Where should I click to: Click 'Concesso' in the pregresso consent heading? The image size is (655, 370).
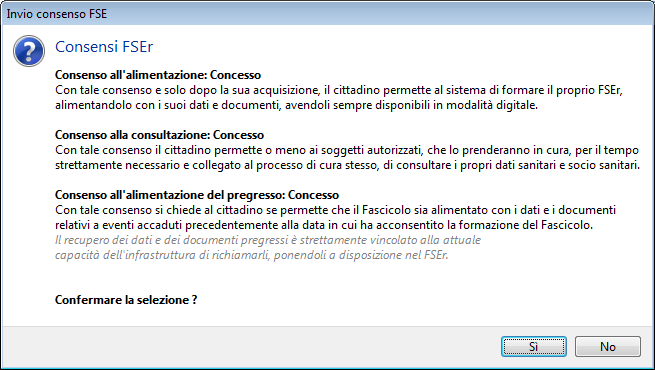click(313, 195)
